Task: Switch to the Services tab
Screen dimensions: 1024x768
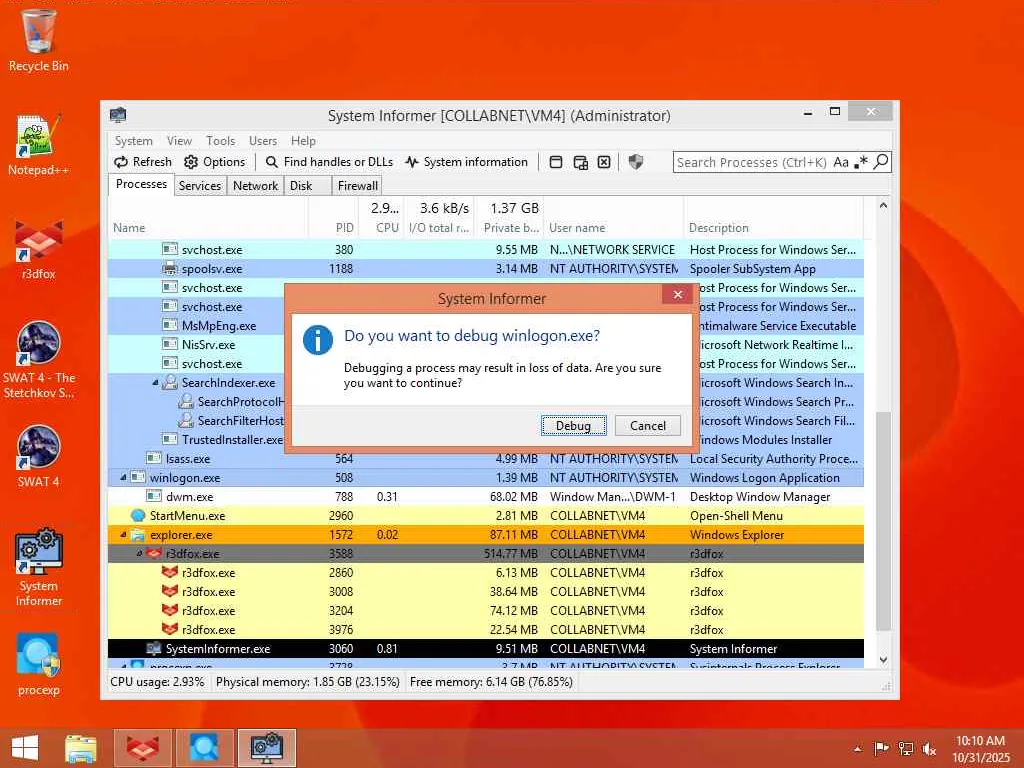Action: point(200,186)
